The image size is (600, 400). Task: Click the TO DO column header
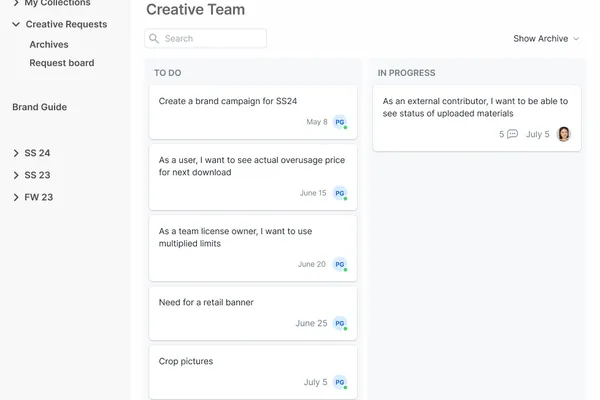[x=168, y=73]
